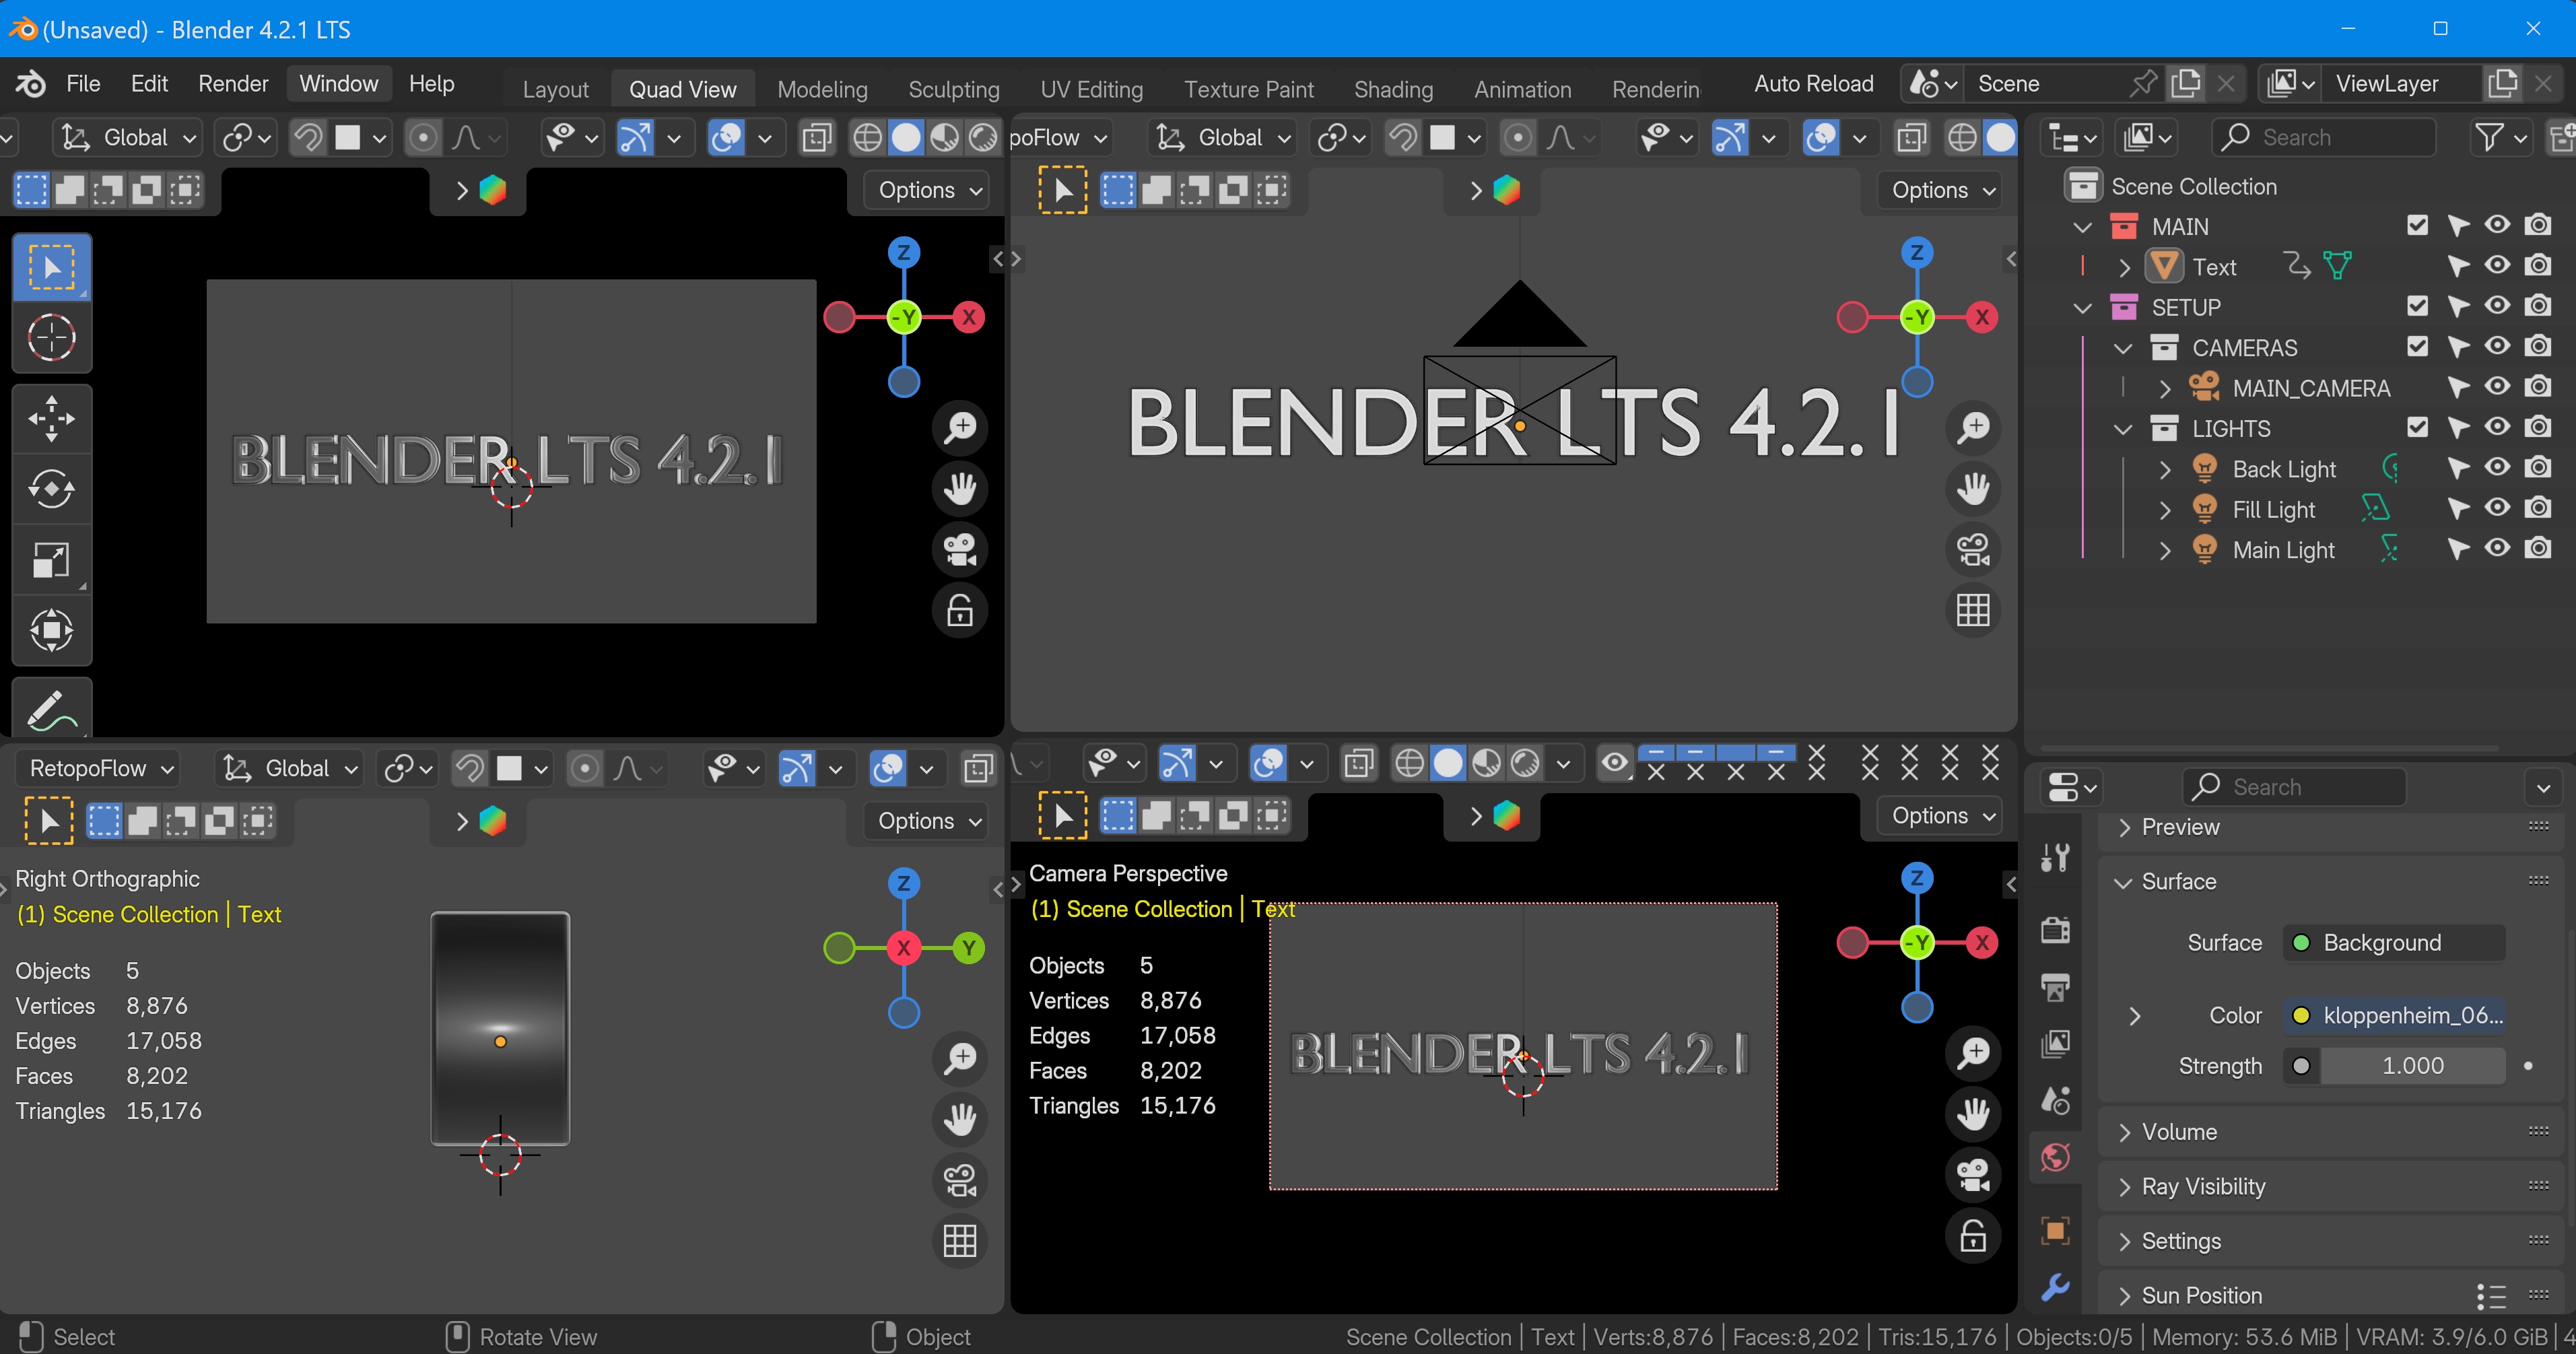
Task: Click pan hand icon in bottom-left viewport
Action: [x=960, y=1119]
